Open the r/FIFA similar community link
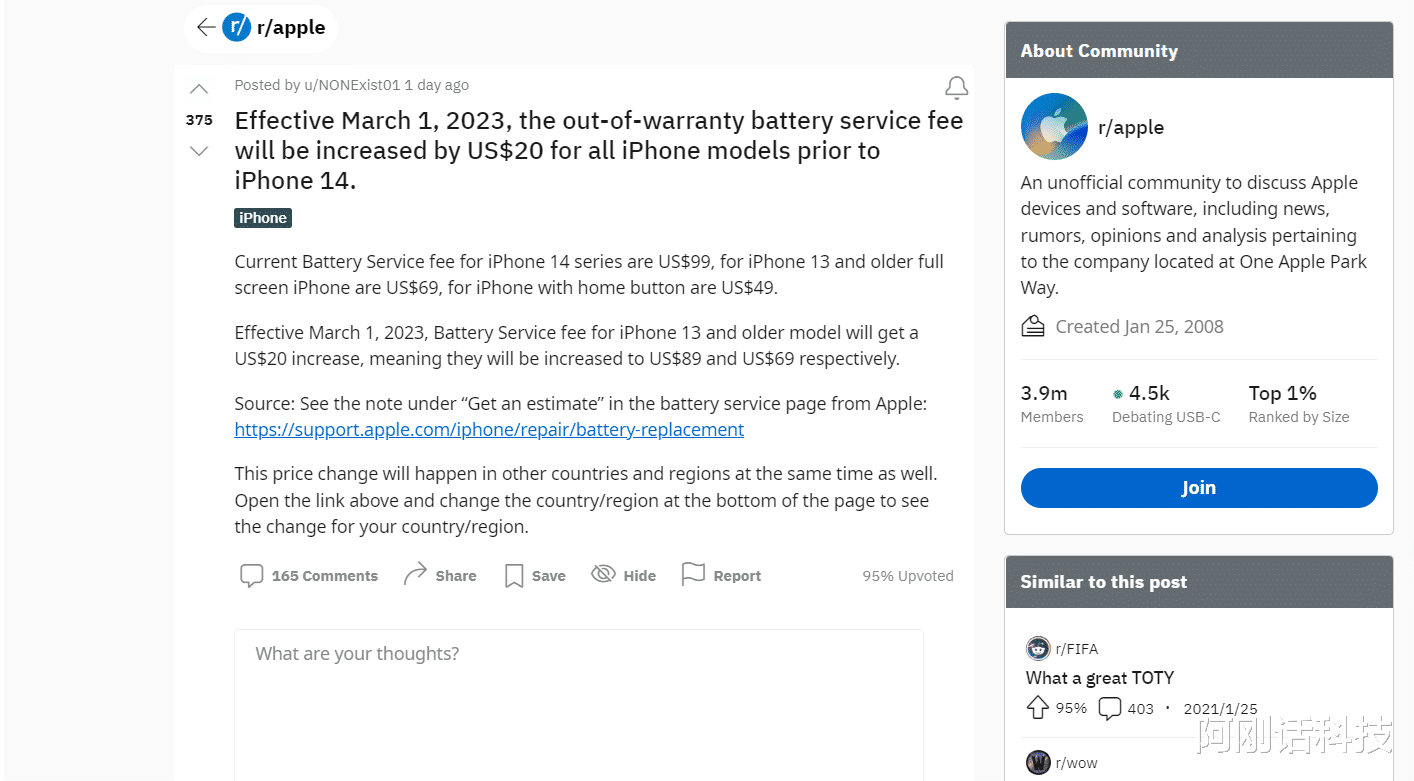 1076,649
